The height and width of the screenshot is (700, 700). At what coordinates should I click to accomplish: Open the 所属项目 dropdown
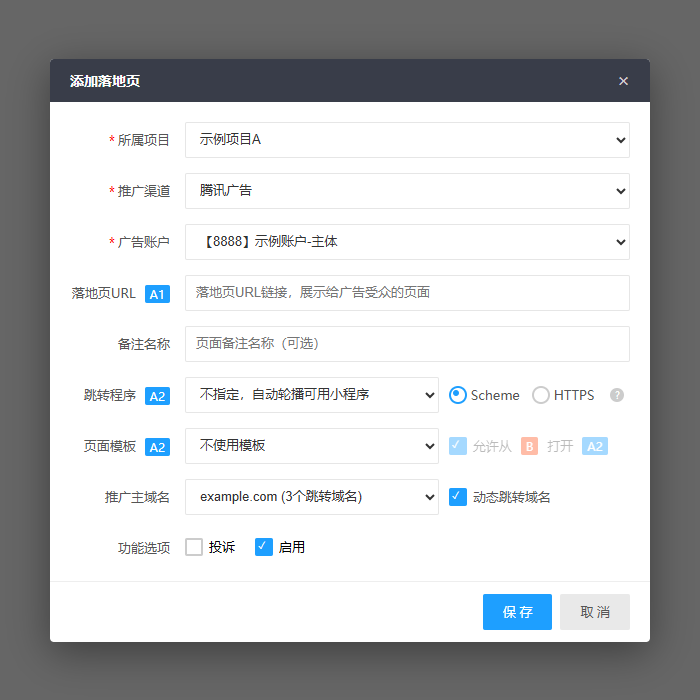[407, 140]
